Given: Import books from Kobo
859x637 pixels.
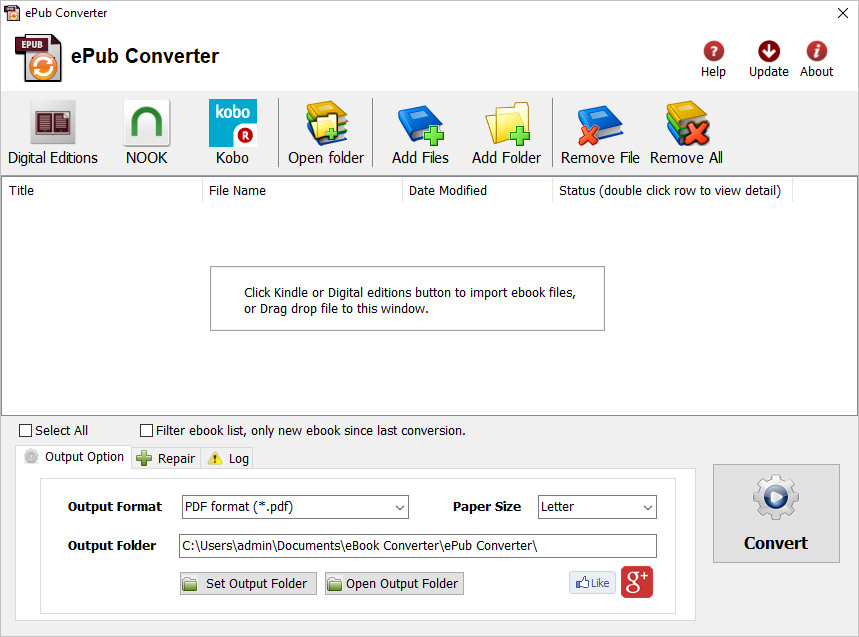Looking at the screenshot, I should 232,132.
